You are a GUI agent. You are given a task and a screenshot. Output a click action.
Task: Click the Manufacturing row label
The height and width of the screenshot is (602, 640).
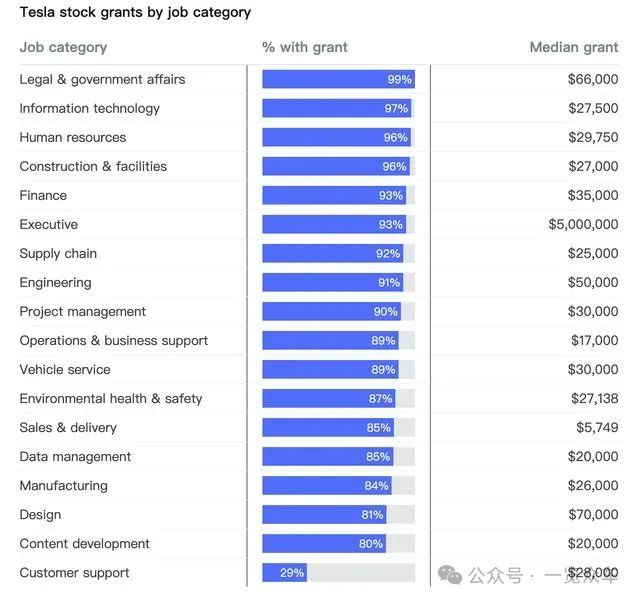(x=63, y=485)
